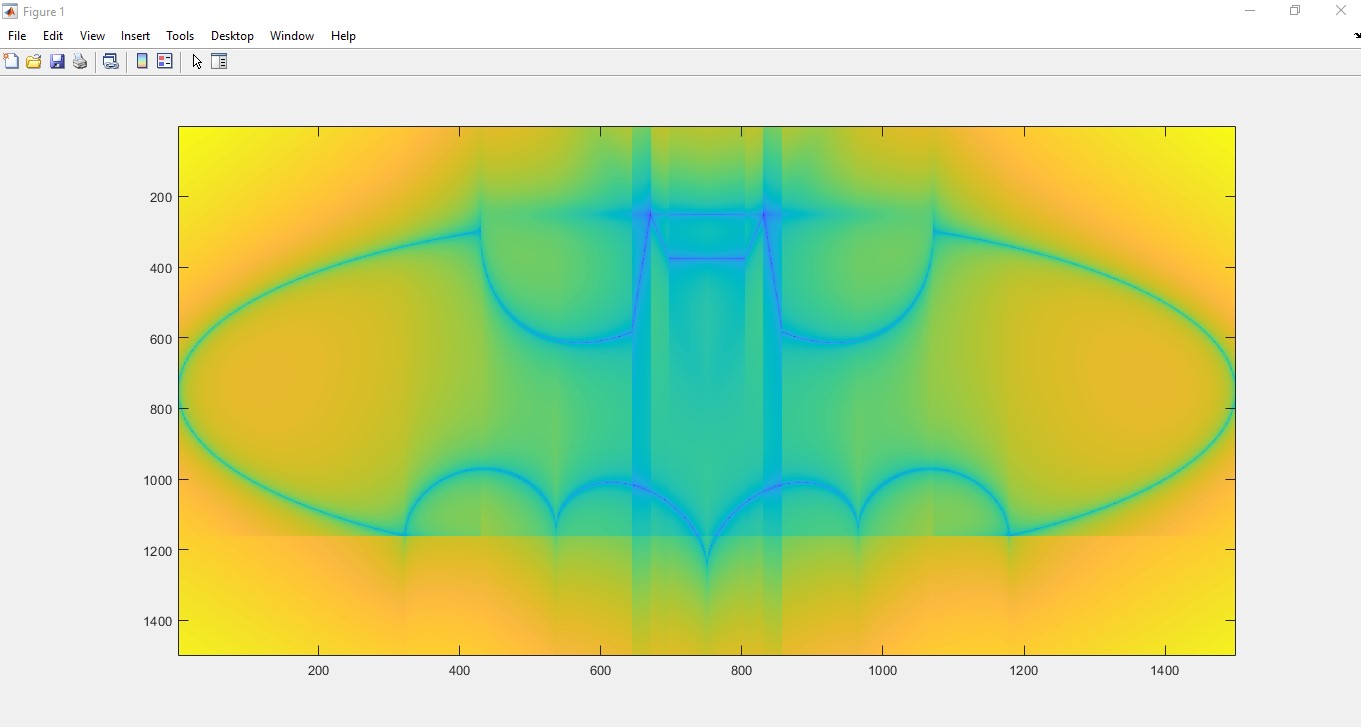Open a saved figure file
The height and width of the screenshot is (727, 1361).
click(x=33, y=61)
